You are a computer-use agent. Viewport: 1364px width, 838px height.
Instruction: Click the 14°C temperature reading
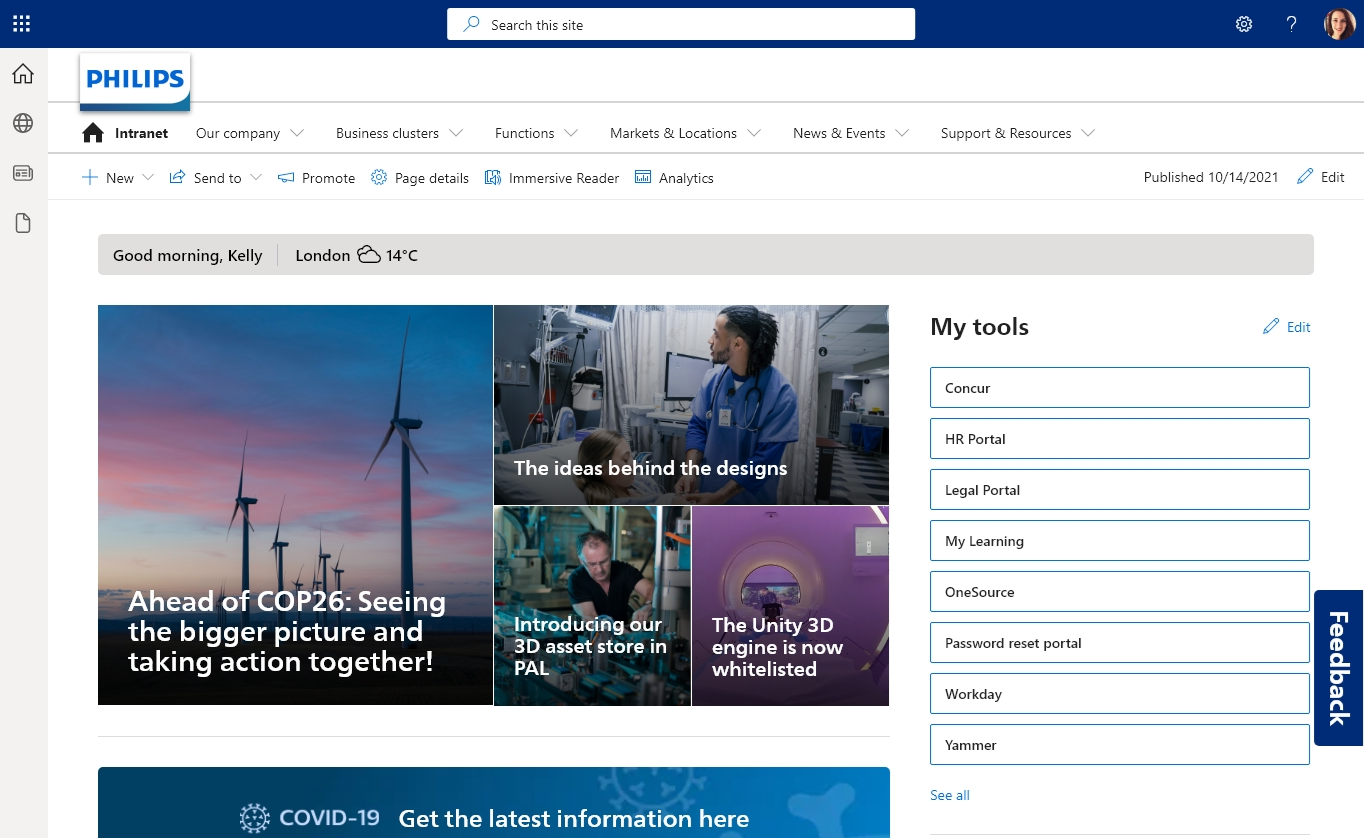pyautogui.click(x=402, y=255)
